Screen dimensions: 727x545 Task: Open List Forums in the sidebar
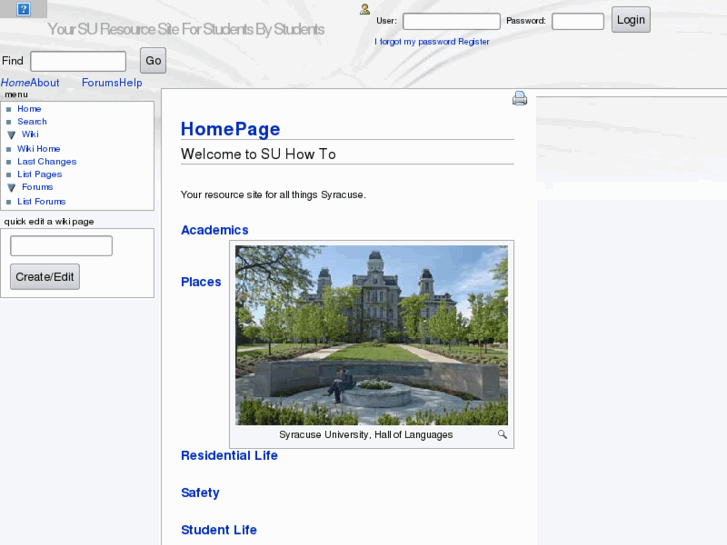[41, 202]
